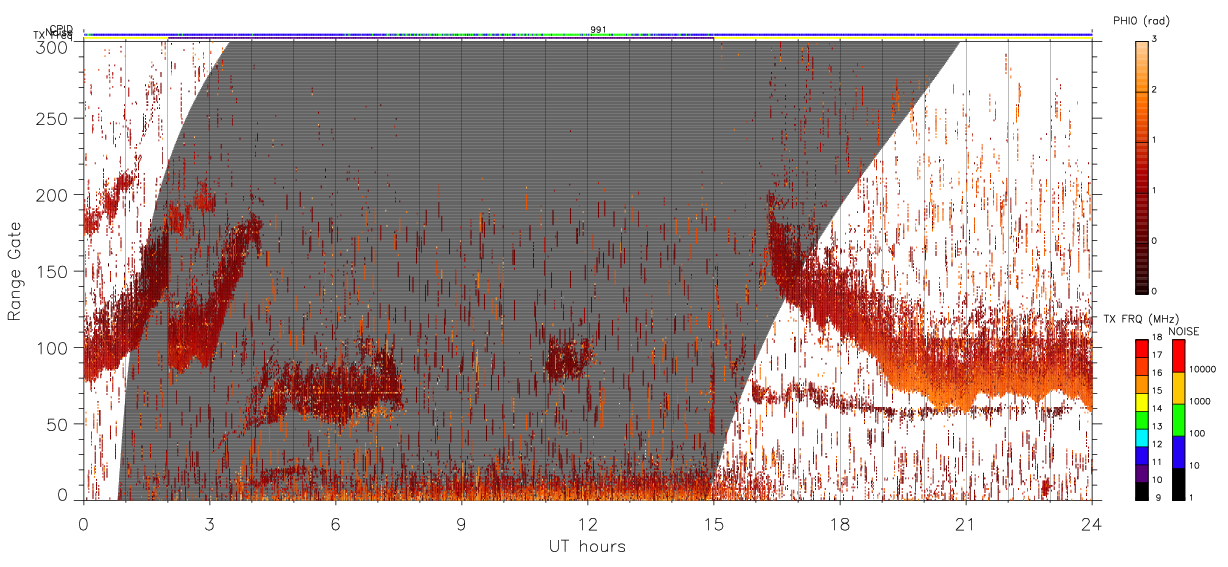Click the orange 15-16 MHz TX FRQ swatch
Screen dimensions: 1228x567
coord(1141,384)
